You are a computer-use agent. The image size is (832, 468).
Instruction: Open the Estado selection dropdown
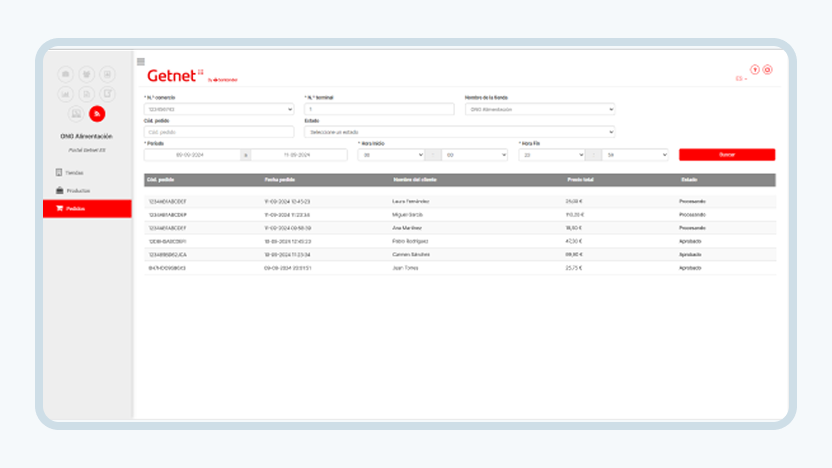coord(460,132)
